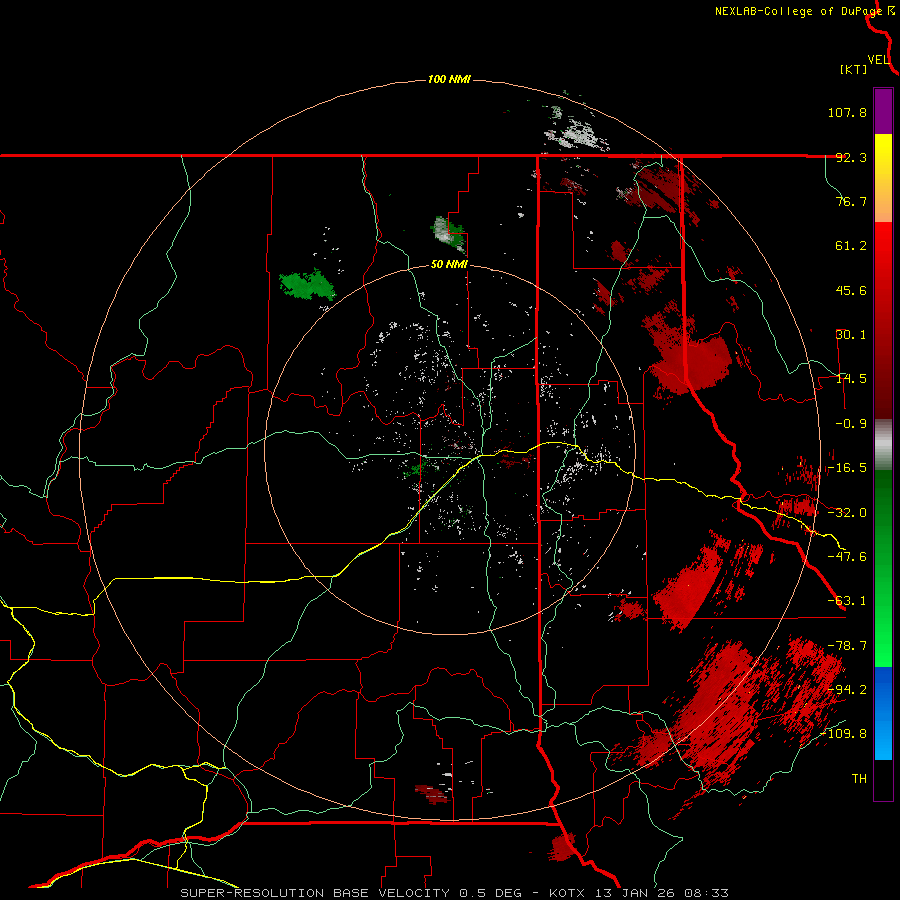Select the 107.8 legend value
Viewport: 900px width, 900px height.
[847, 112]
